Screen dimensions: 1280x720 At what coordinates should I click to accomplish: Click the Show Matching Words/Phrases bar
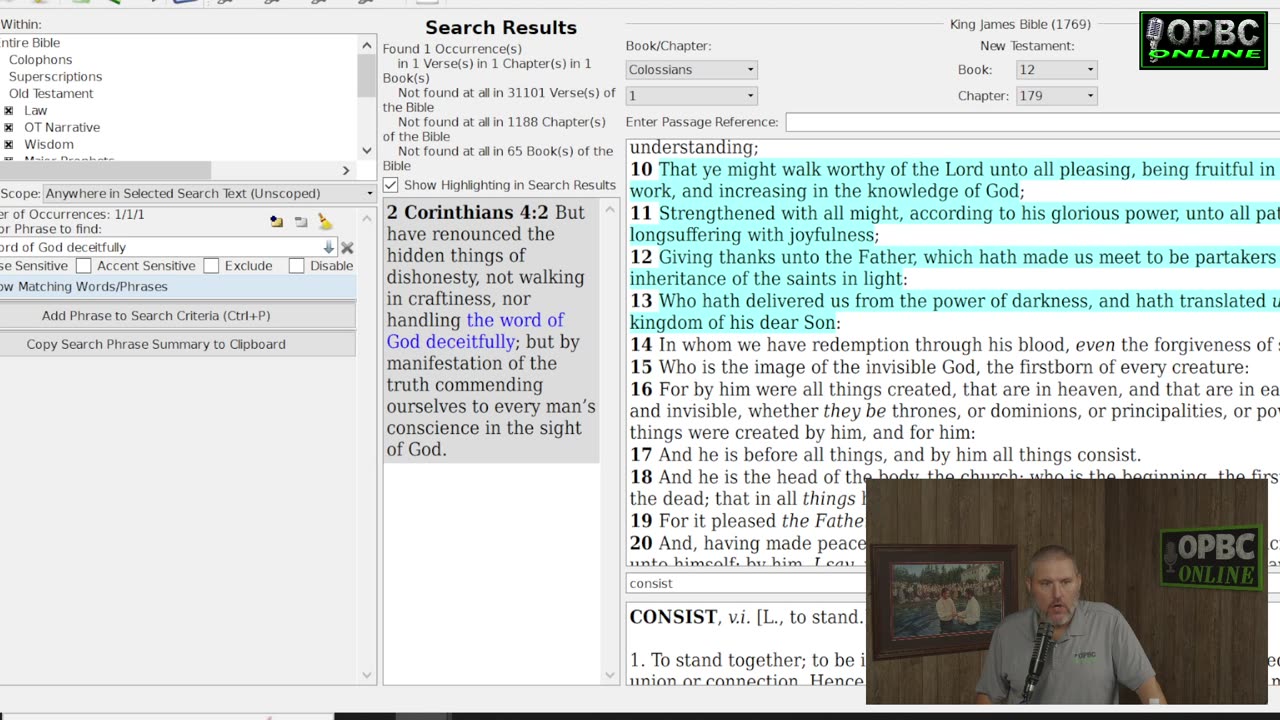(x=177, y=287)
